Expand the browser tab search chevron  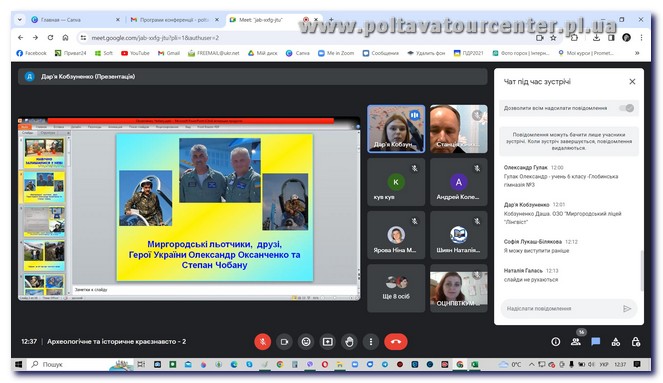[x=19, y=19]
